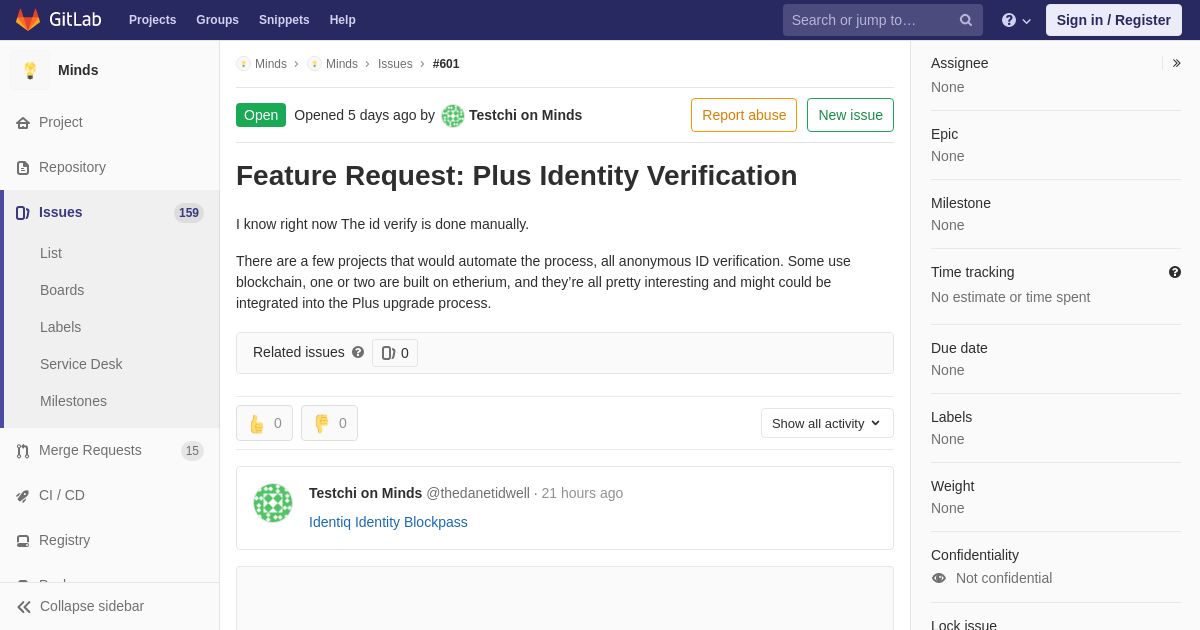Click first Minds breadcrumb lightbulb icon
This screenshot has height=630, width=1200.
[x=244, y=64]
